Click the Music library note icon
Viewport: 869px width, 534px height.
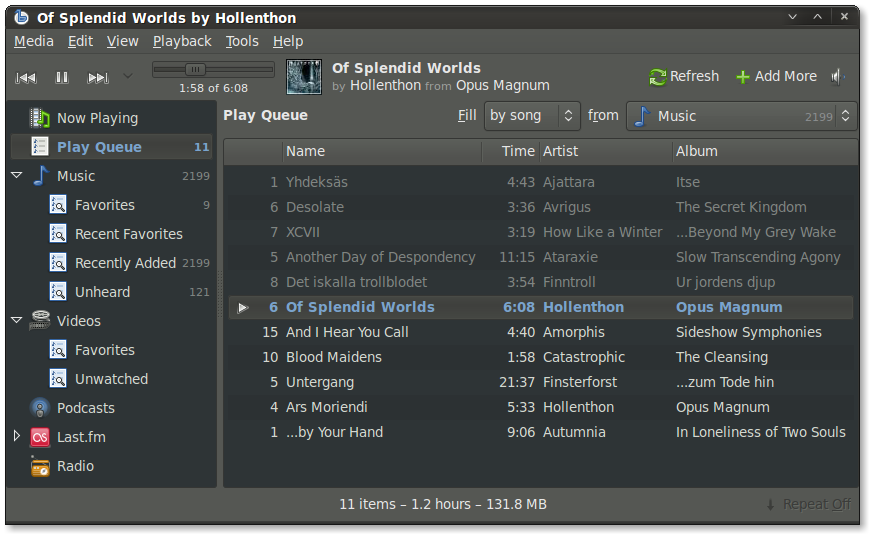(x=41, y=176)
